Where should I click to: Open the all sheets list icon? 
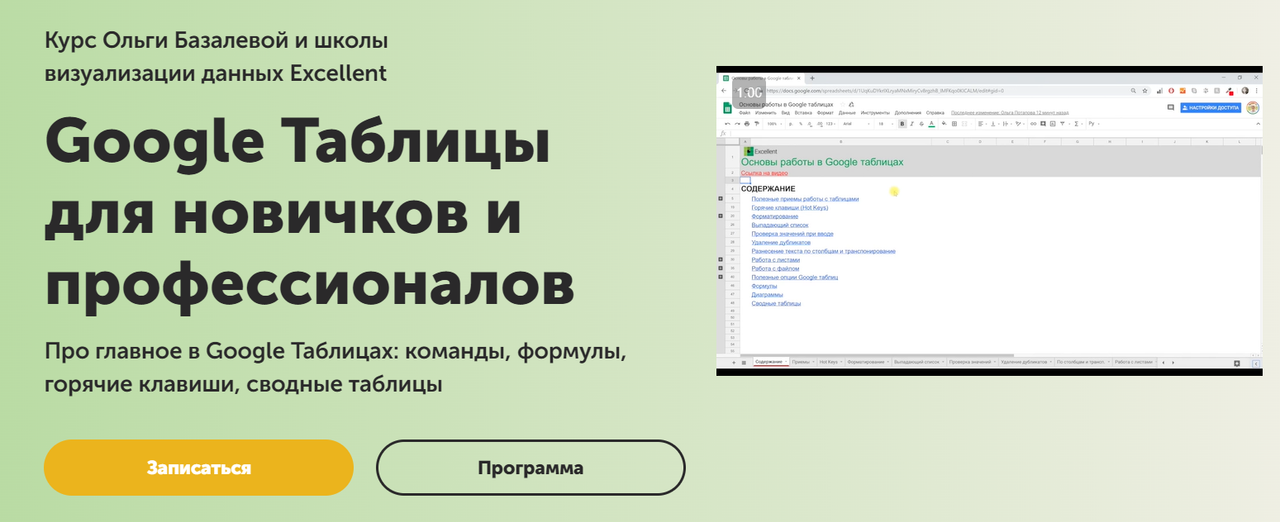point(744,362)
